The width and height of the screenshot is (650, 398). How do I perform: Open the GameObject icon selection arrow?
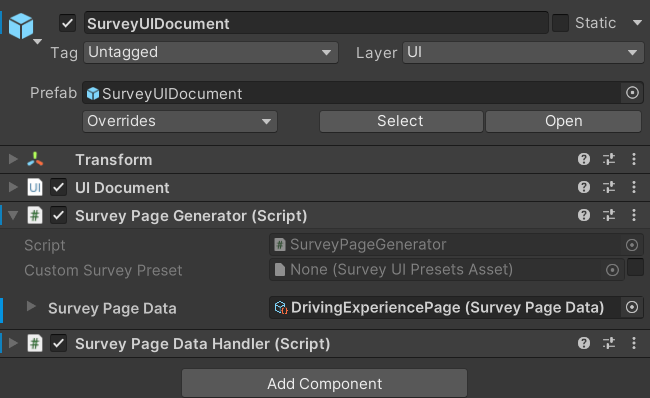point(37,41)
